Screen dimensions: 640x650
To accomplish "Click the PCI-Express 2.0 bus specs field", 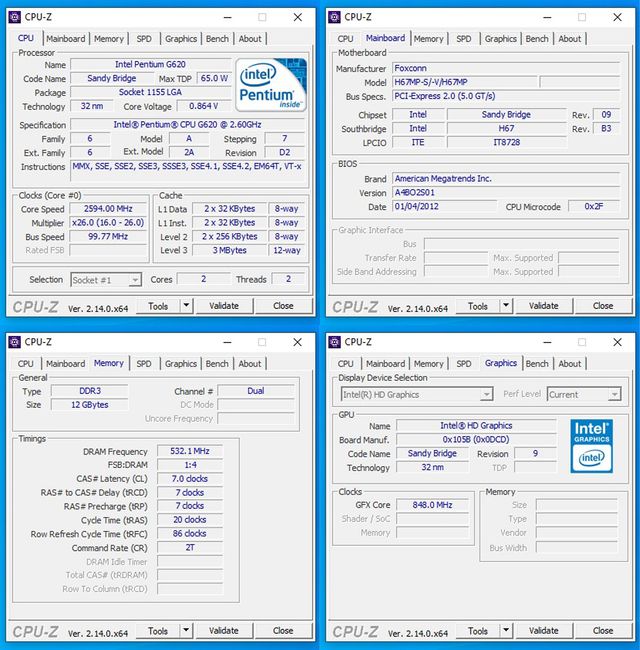I will [x=506, y=96].
